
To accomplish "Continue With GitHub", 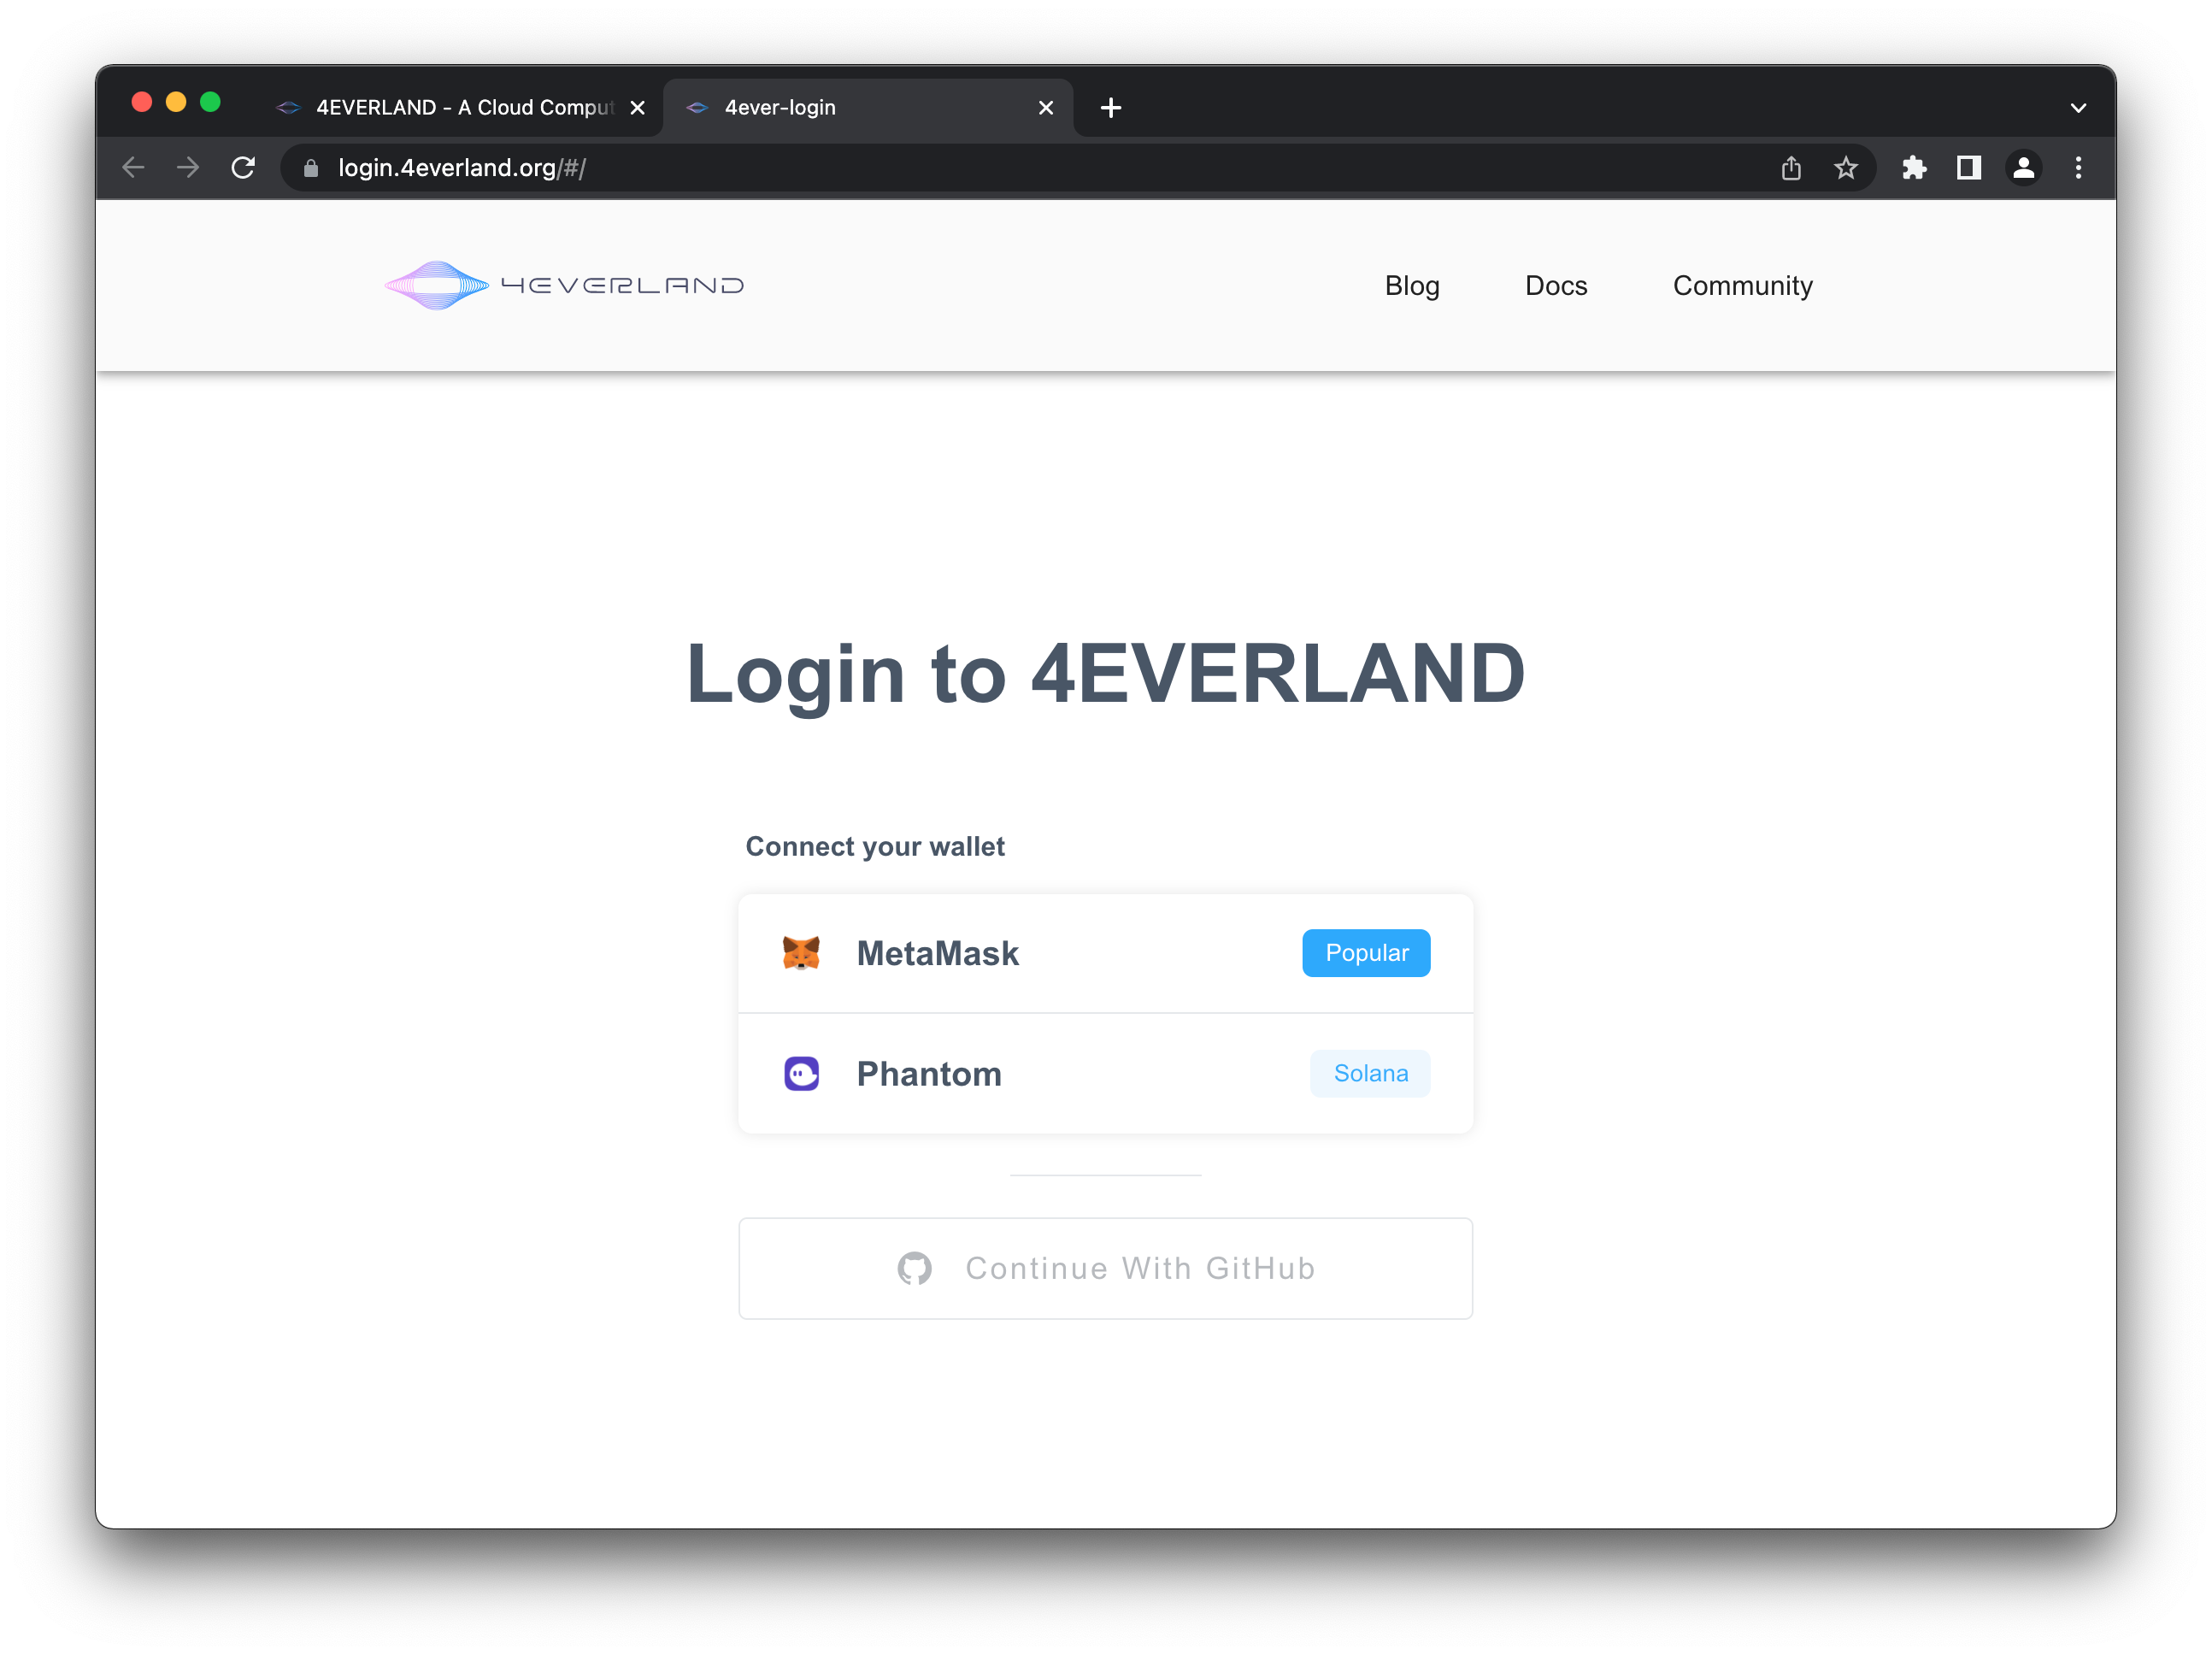I will click(x=1106, y=1268).
